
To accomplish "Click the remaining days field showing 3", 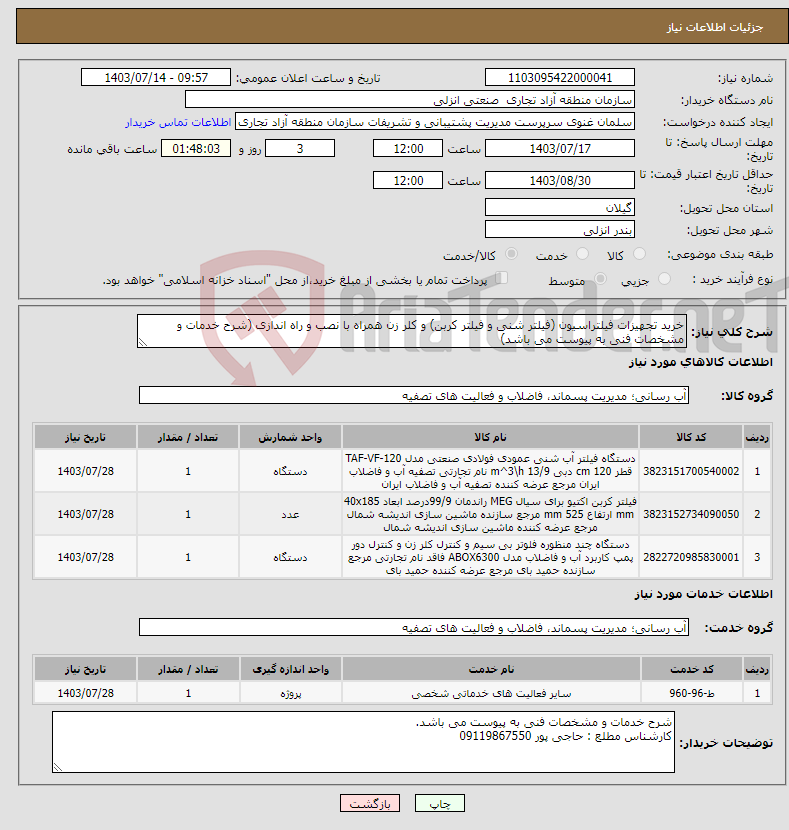I will (x=300, y=148).
